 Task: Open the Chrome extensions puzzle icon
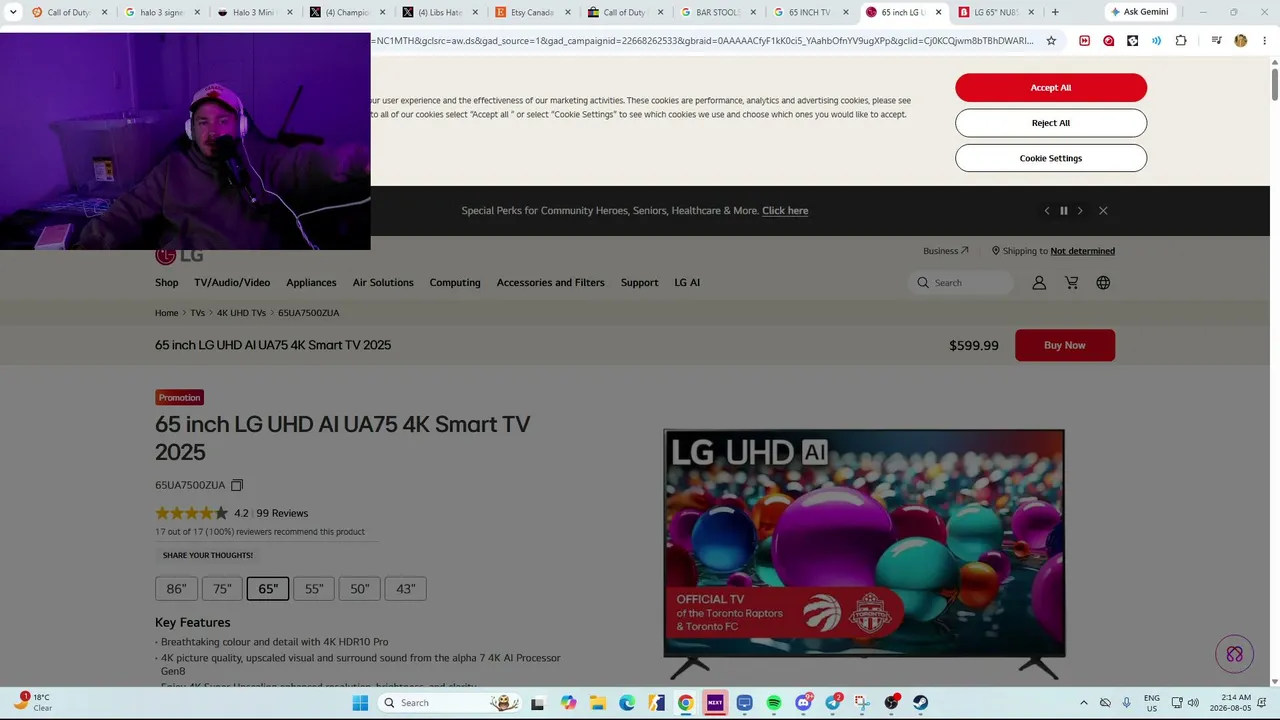point(1181,41)
